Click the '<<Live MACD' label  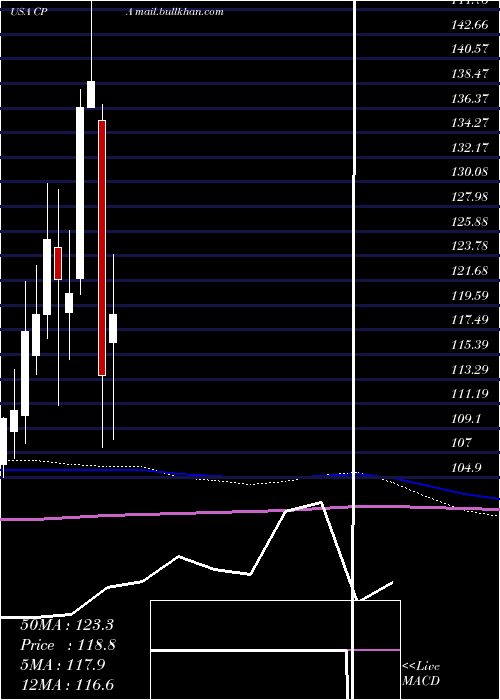pyautogui.click(x=421, y=673)
